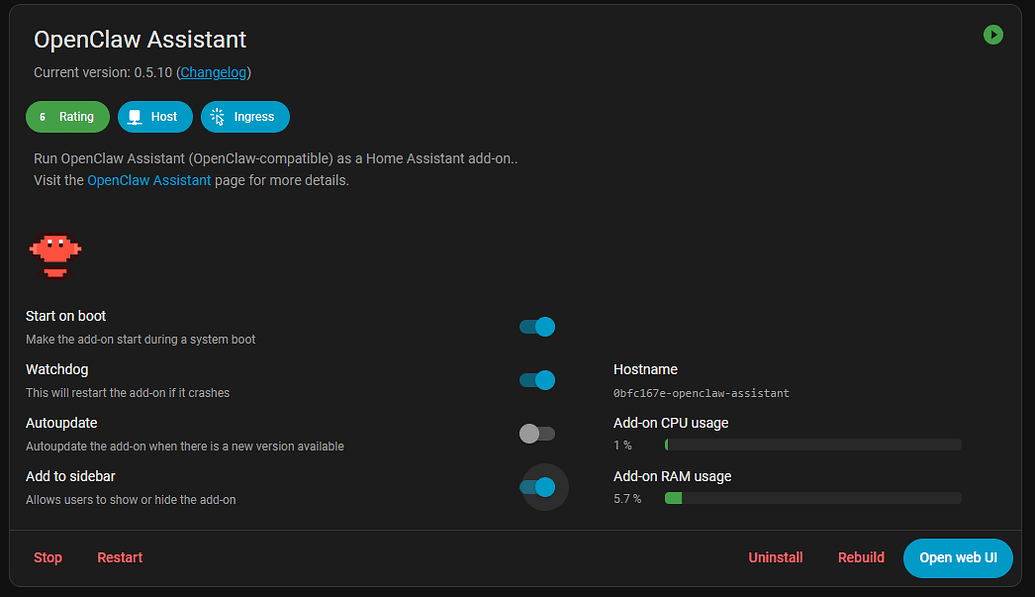Open web UI
The width and height of the screenshot is (1035, 597).
pos(958,558)
